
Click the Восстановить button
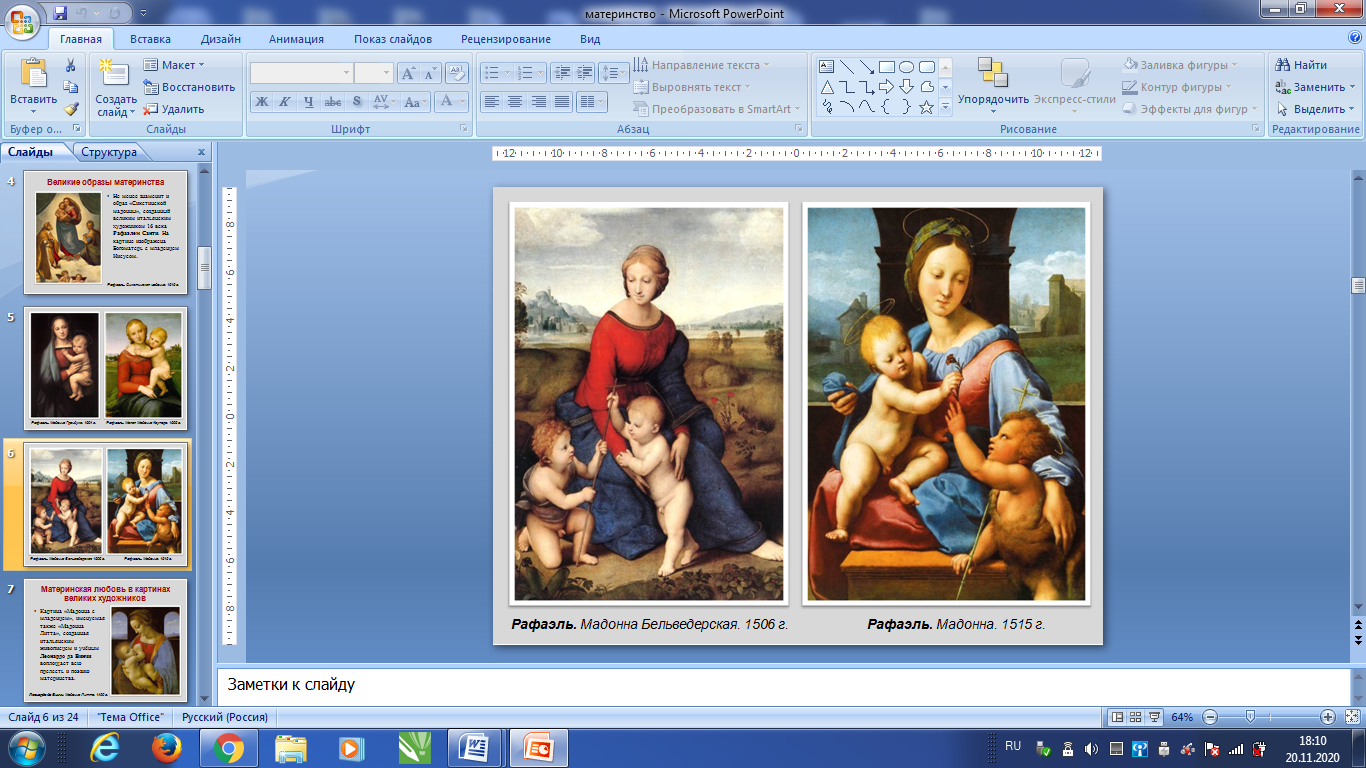190,87
